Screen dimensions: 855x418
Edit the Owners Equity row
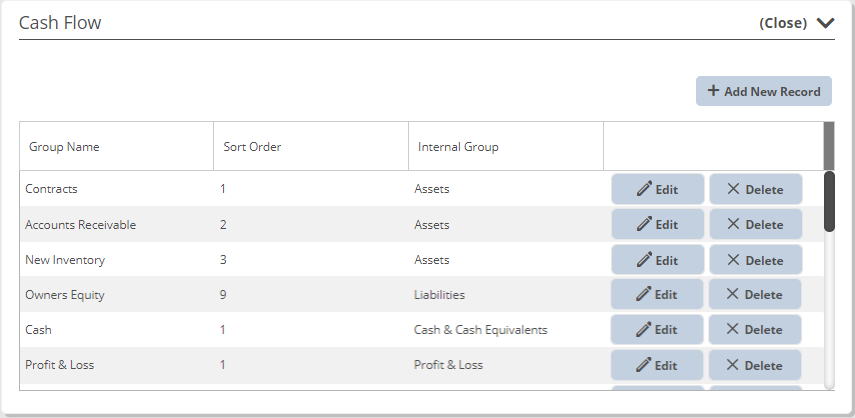[657, 294]
